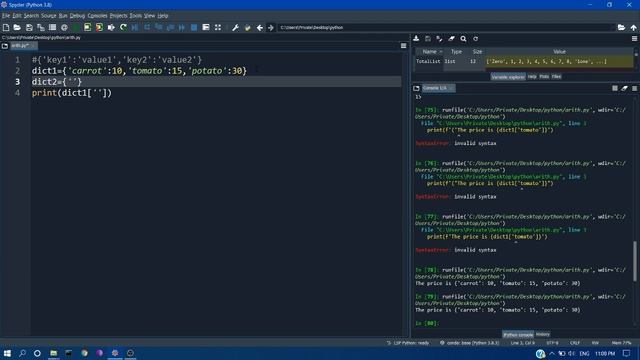Open the Projects menu

click(x=118, y=16)
